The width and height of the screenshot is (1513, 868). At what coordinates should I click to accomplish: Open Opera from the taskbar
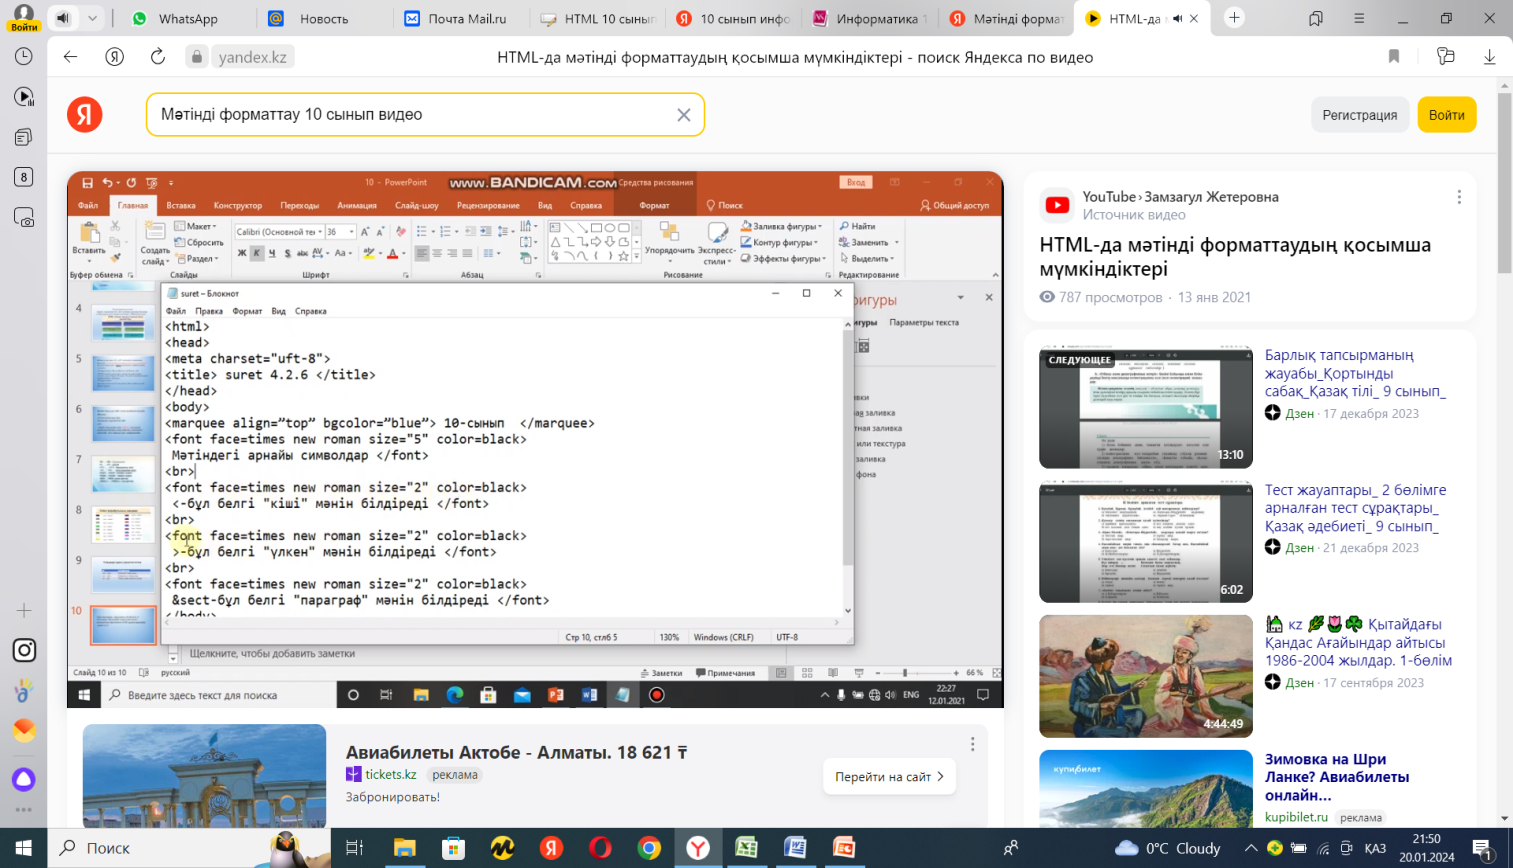[x=600, y=848]
